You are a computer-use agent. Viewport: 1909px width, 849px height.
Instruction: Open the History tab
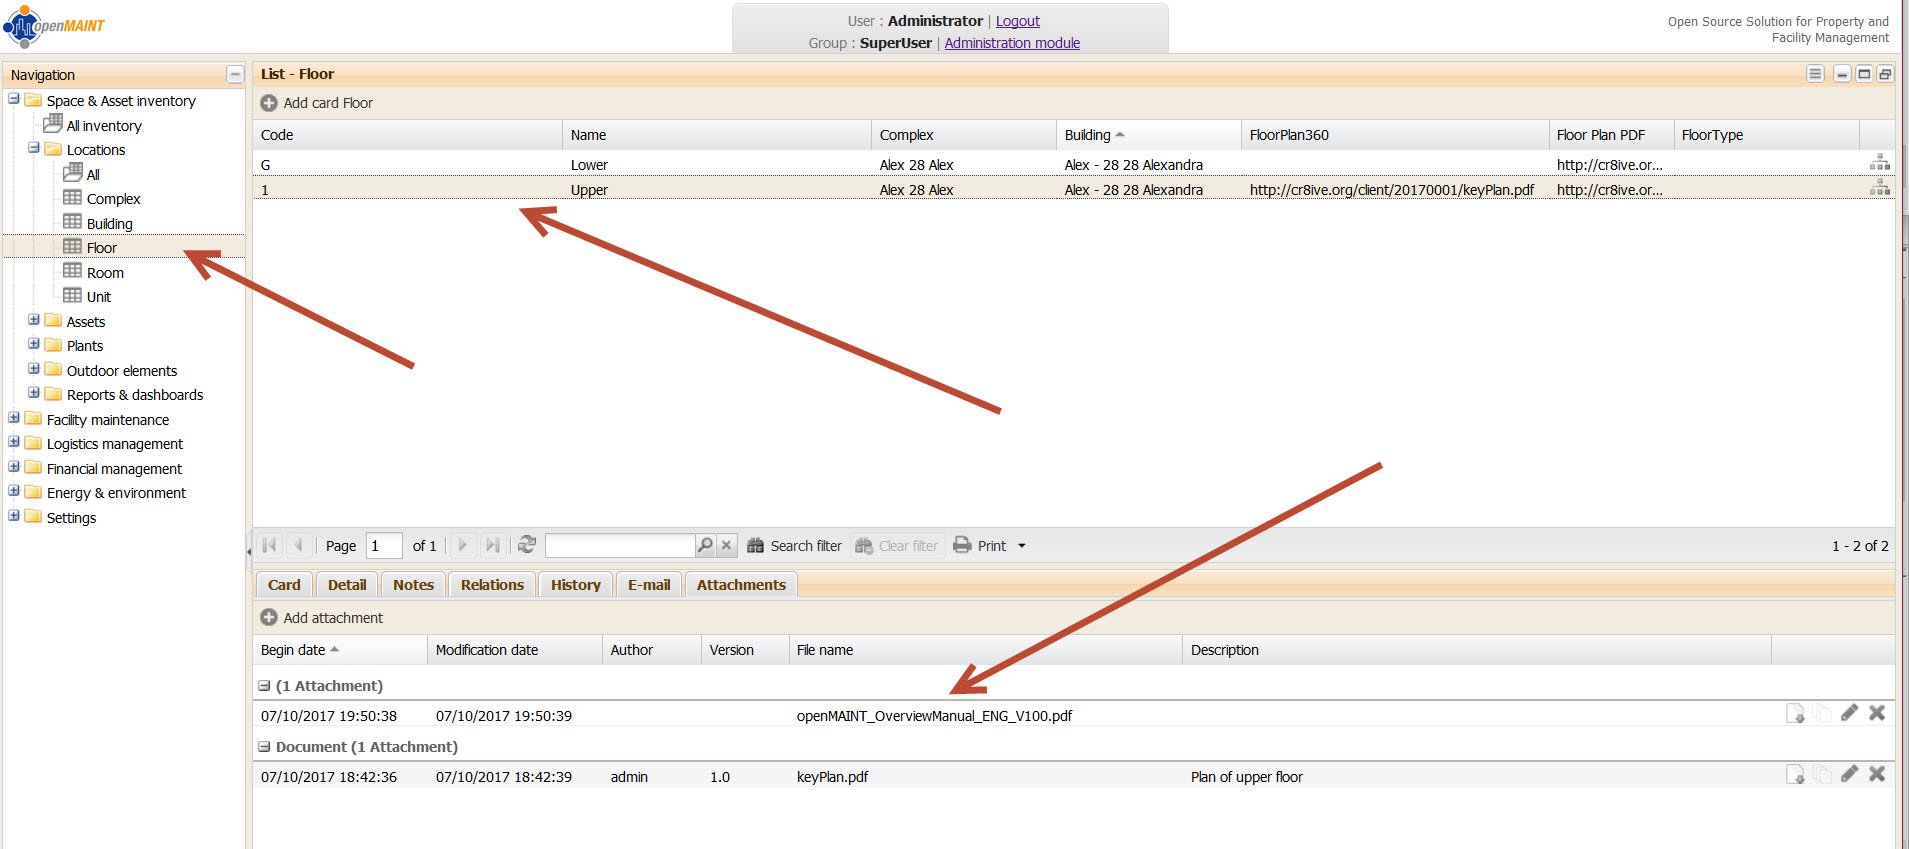(x=575, y=585)
